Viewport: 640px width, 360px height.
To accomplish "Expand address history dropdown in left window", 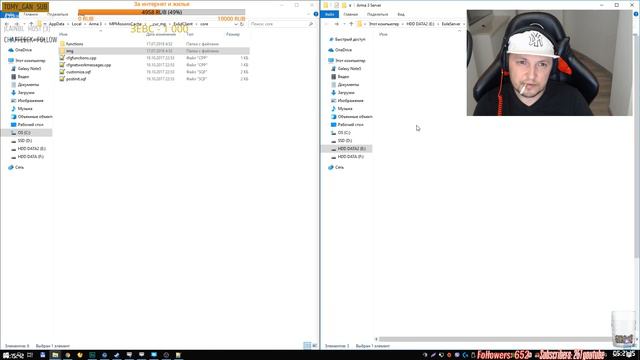I will [x=236, y=24].
